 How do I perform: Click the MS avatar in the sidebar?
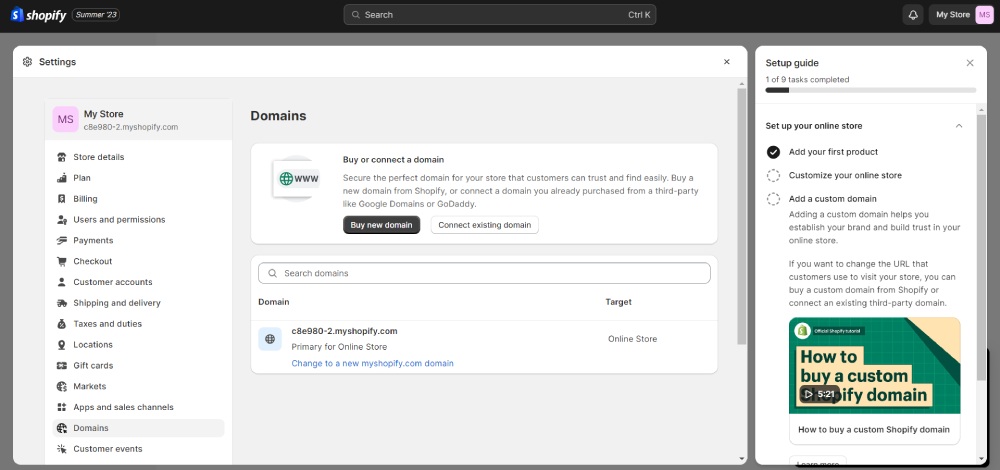(x=65, y=119)
